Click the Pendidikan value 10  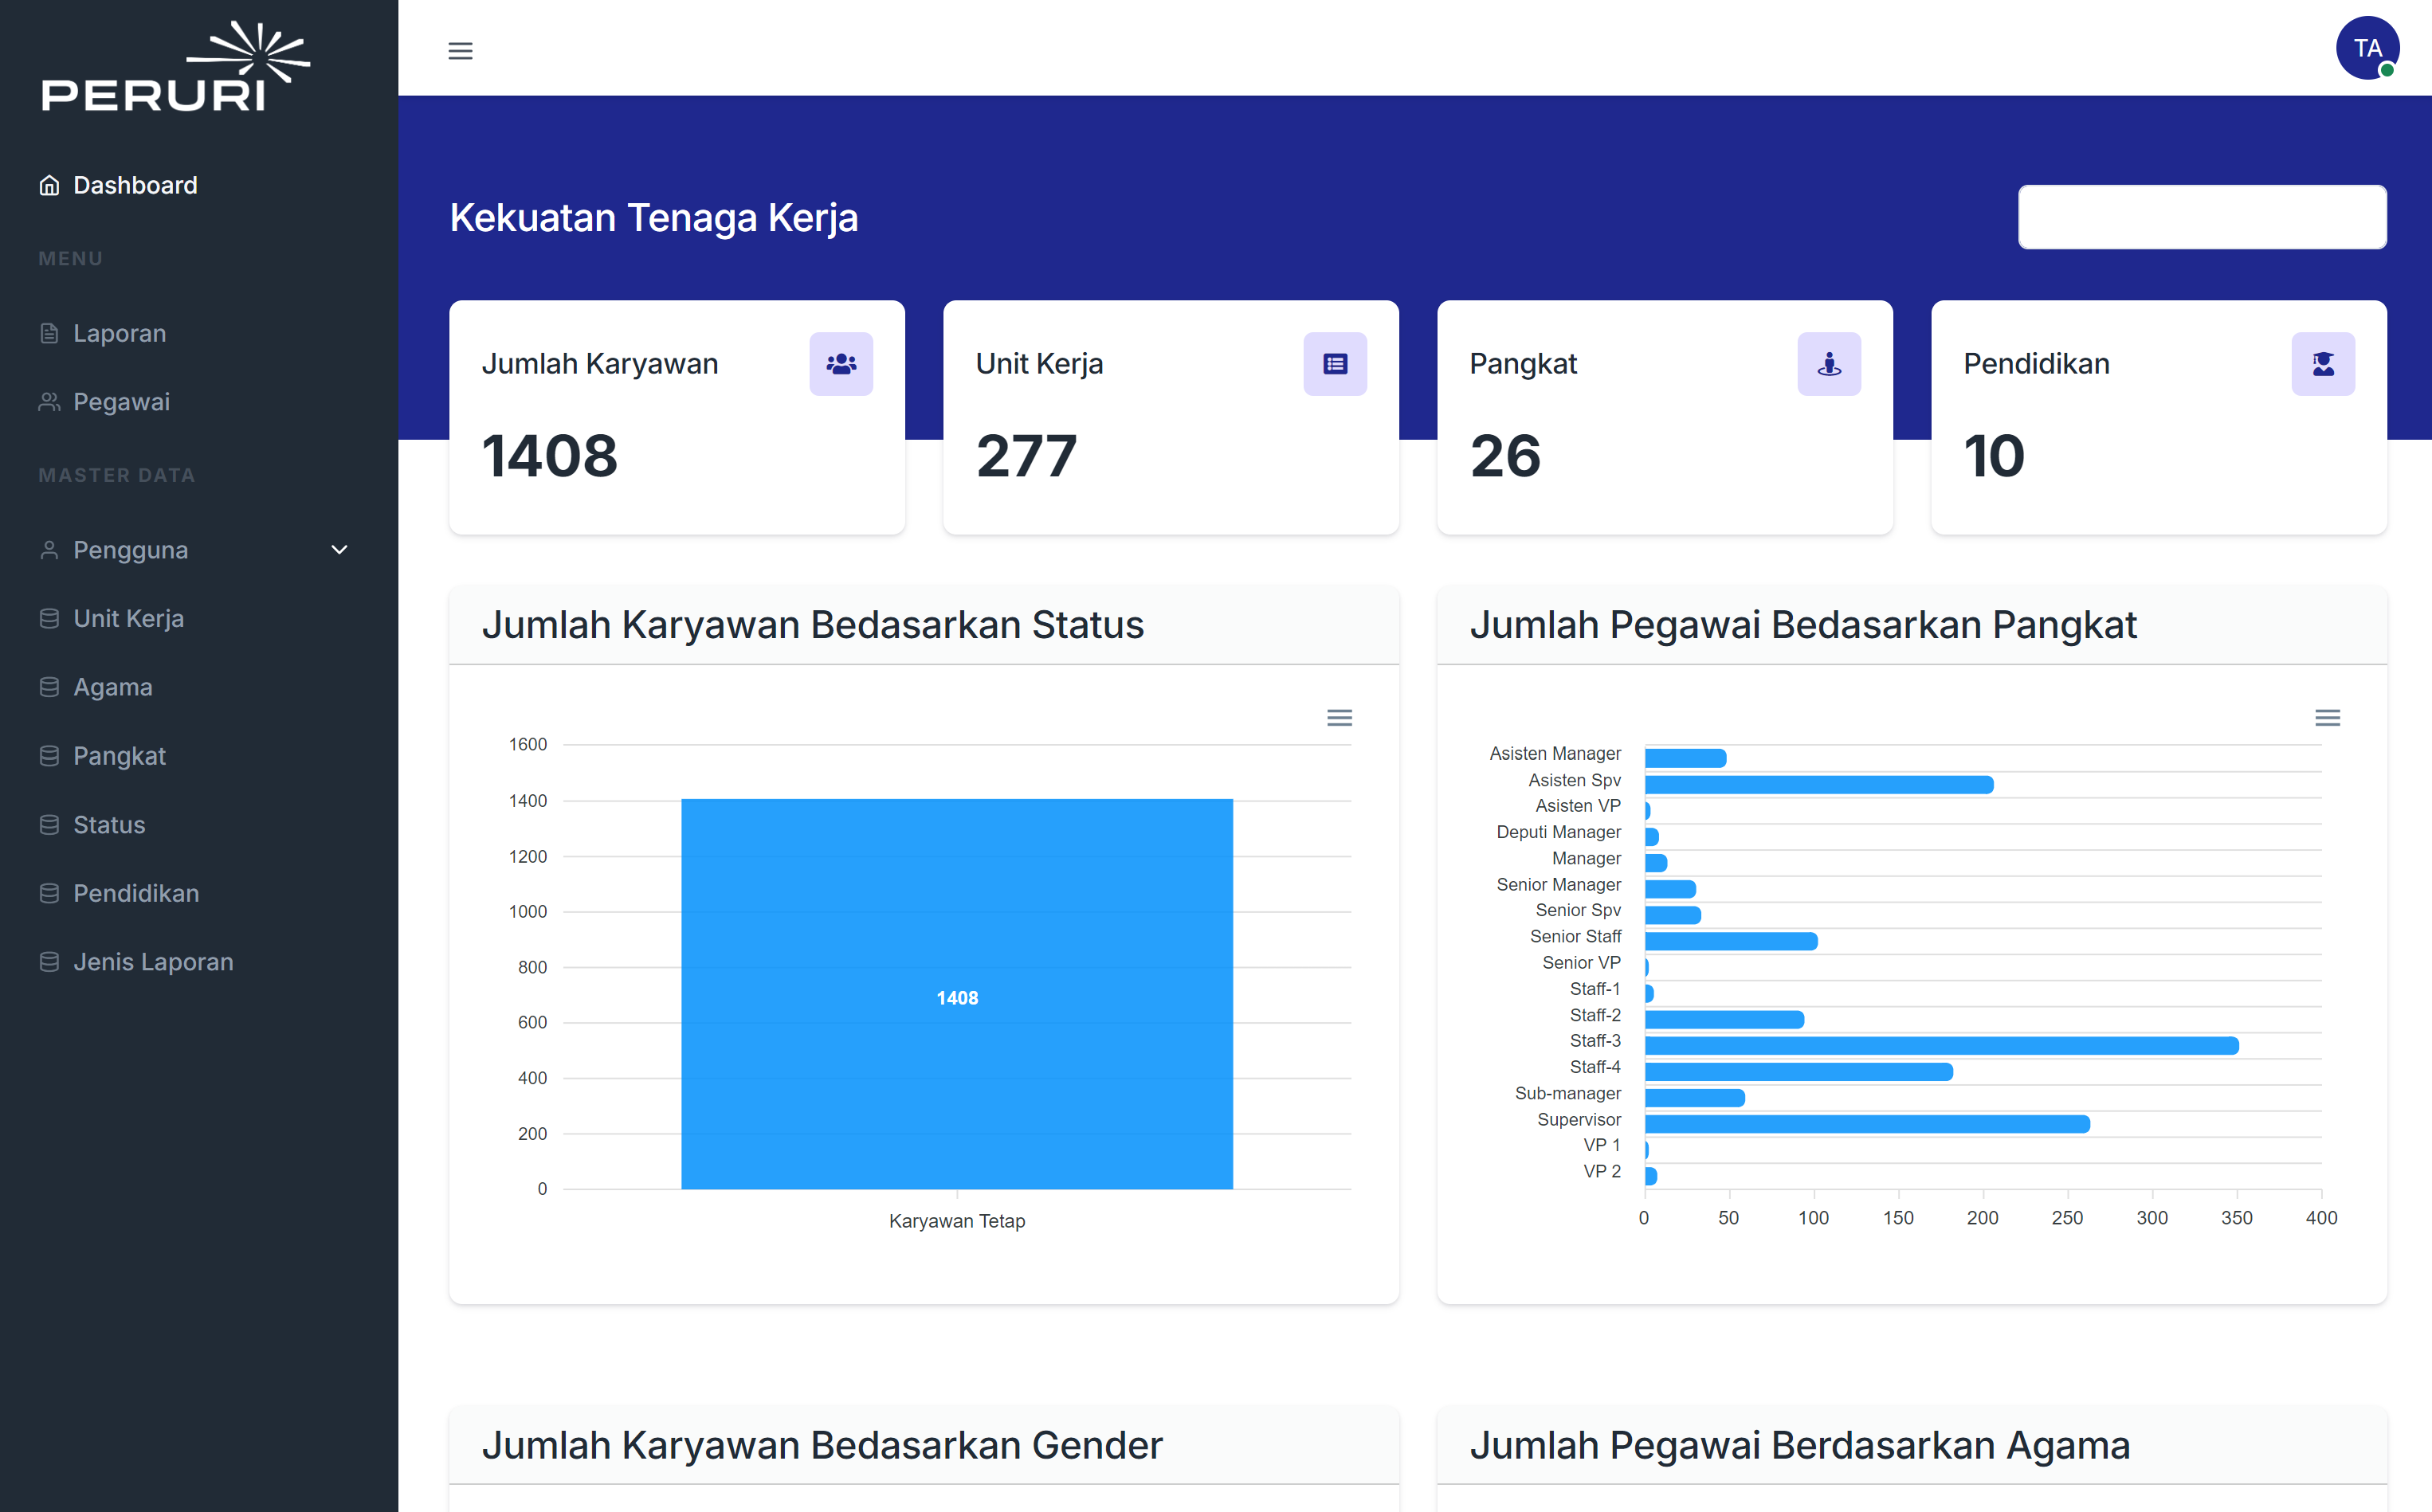pos(1994,456)
